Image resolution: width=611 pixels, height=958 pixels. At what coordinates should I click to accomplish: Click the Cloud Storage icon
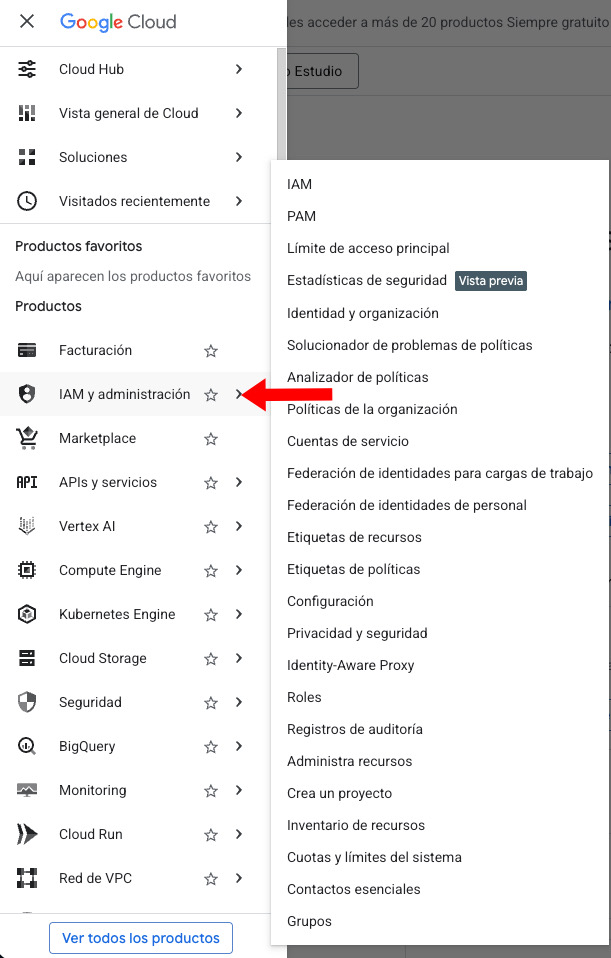pyautogui.click(x=27, y=658)
